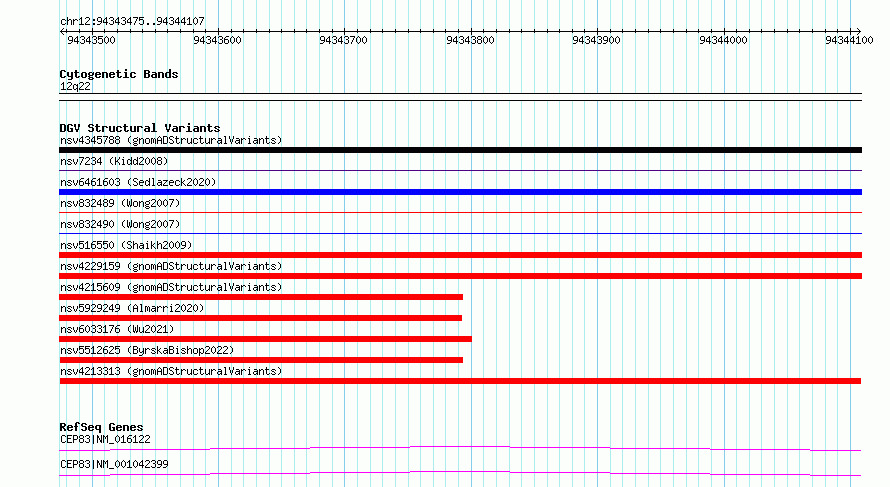Click ruler position 94343500
The image size is (890, 487).
pos(91,40)
